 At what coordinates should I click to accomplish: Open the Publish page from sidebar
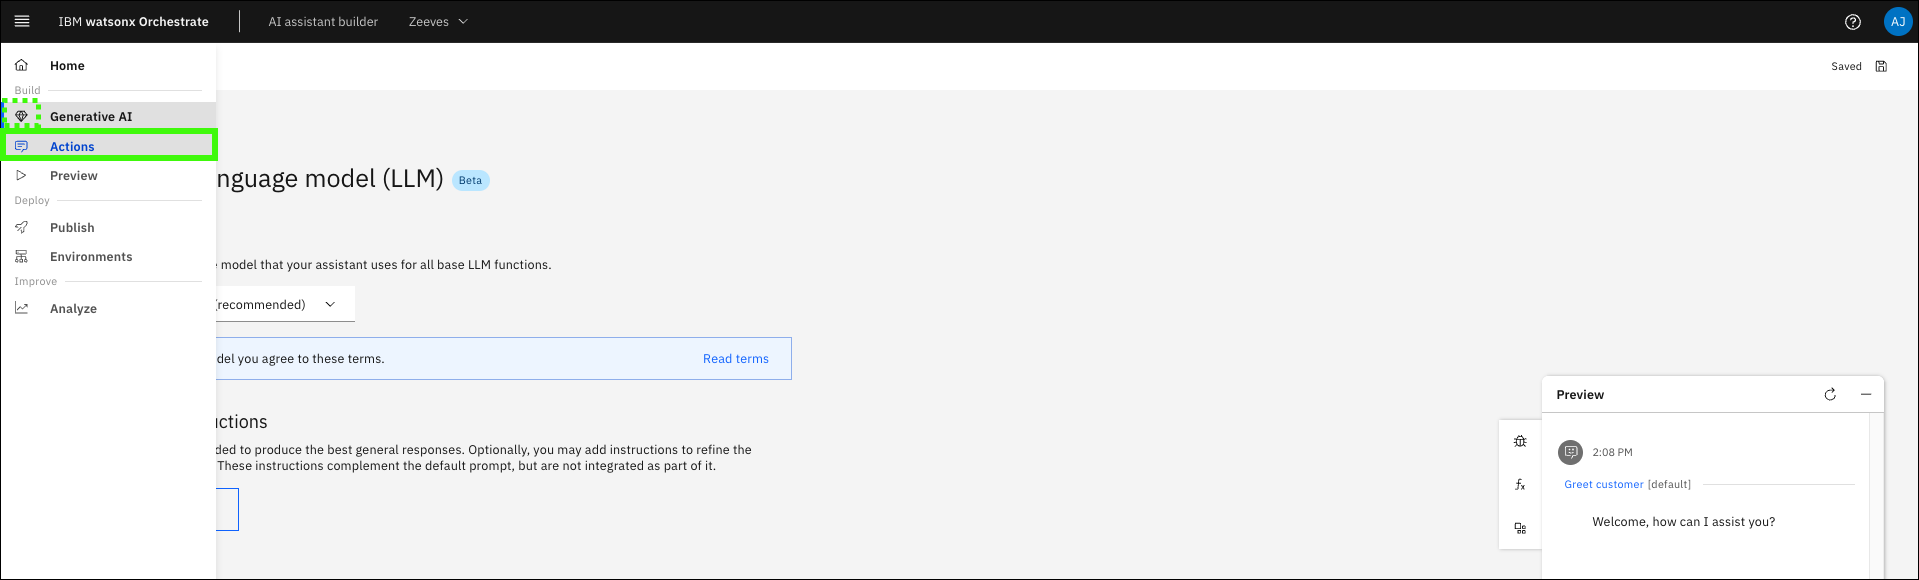point(72,228)
